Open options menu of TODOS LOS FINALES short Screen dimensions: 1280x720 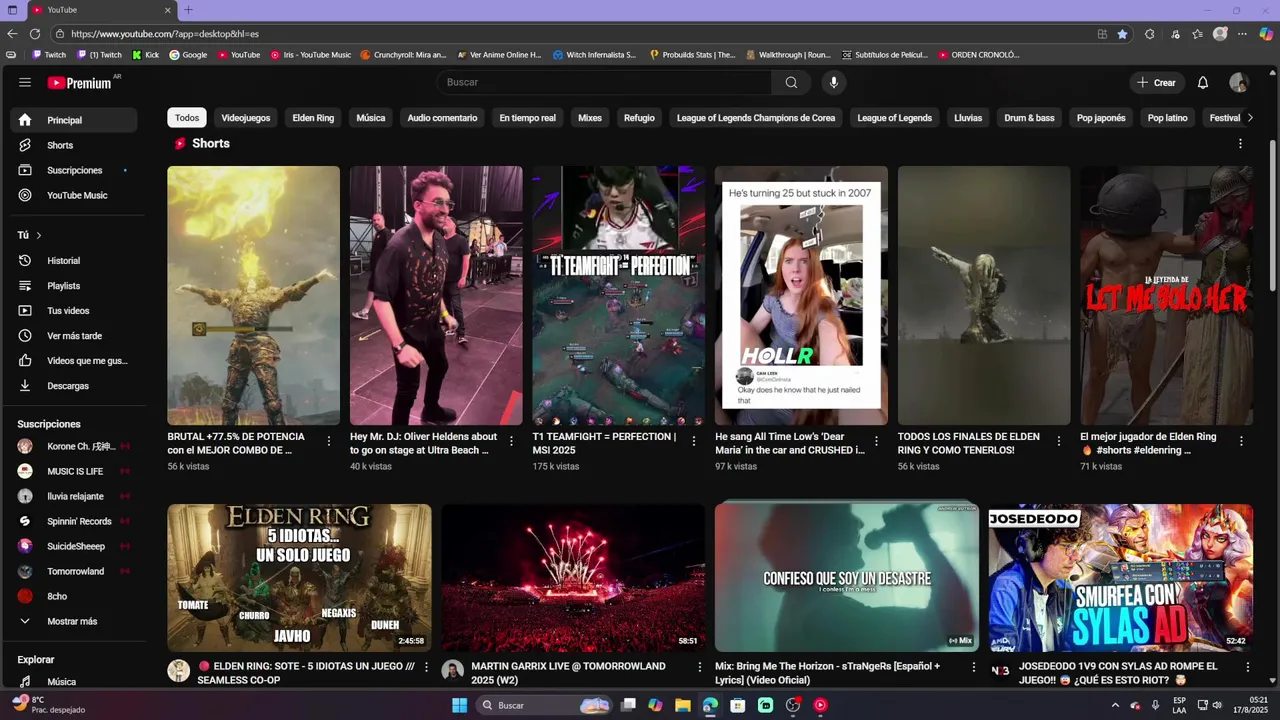point(1059,440)
